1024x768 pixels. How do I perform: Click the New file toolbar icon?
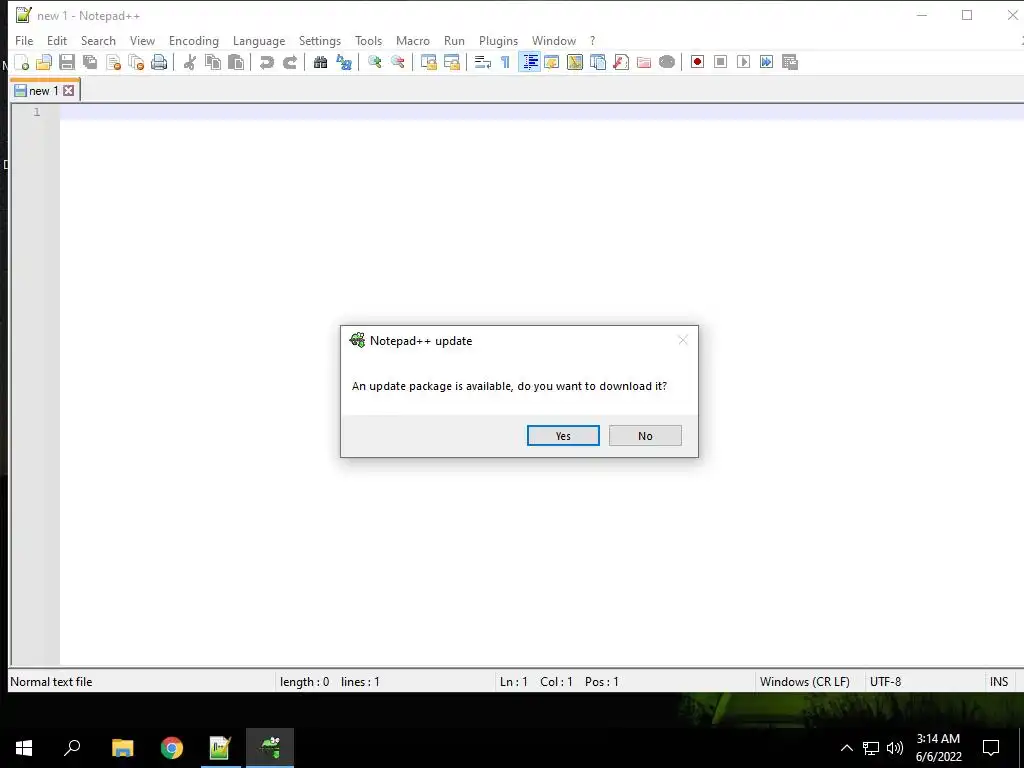click(x=22, y=62)
